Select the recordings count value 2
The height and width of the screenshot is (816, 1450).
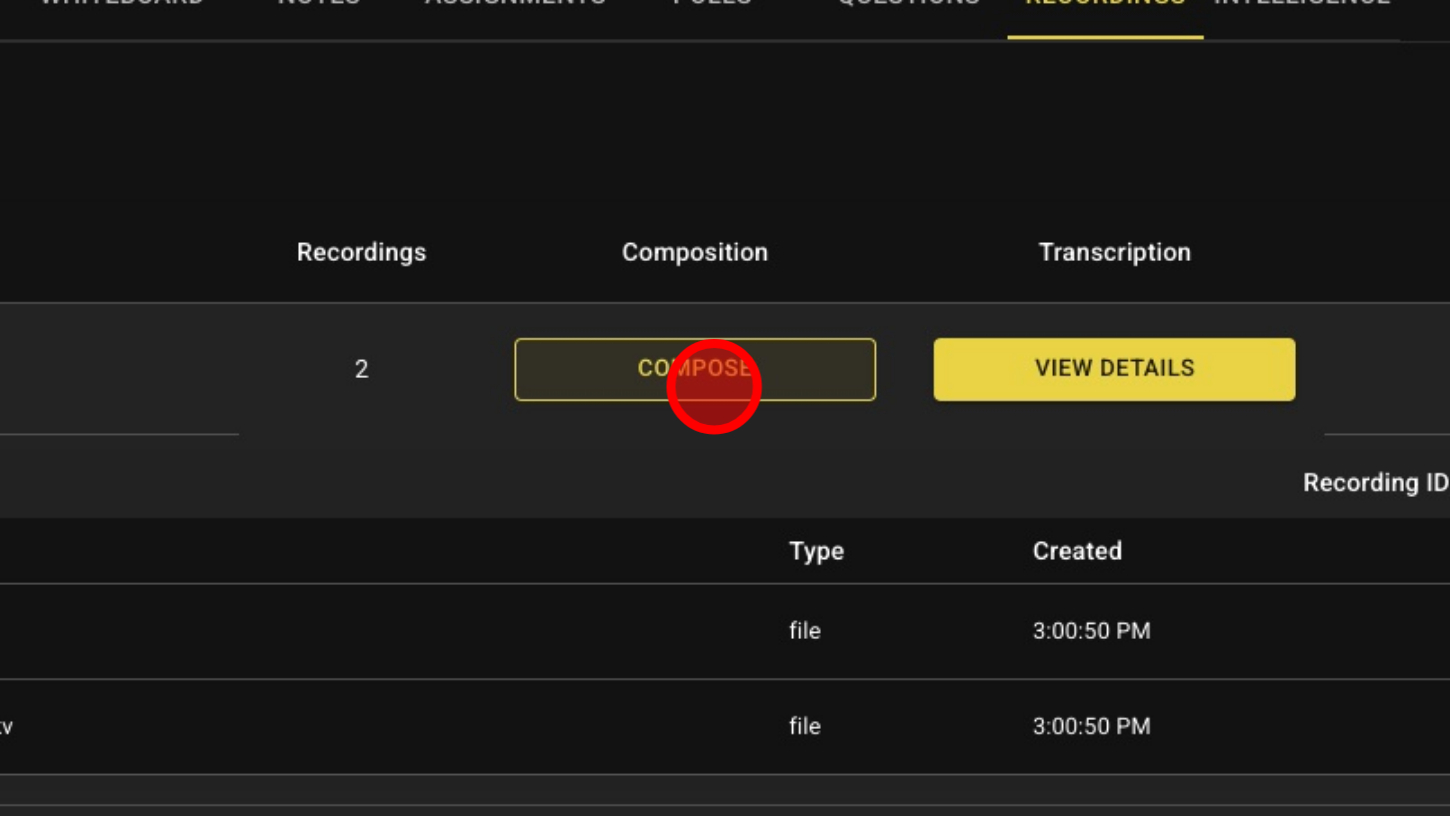click(361, 369)
